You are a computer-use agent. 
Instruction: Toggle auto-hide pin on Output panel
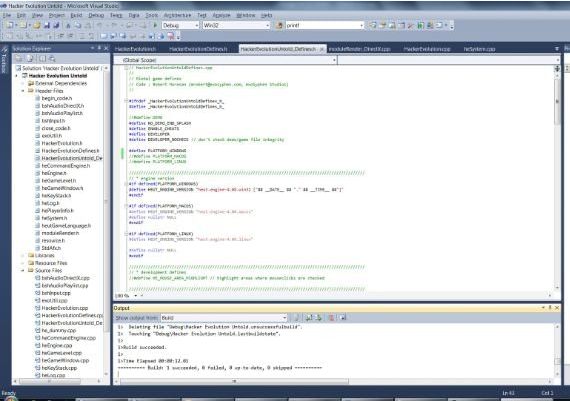(x=550, y=308)
